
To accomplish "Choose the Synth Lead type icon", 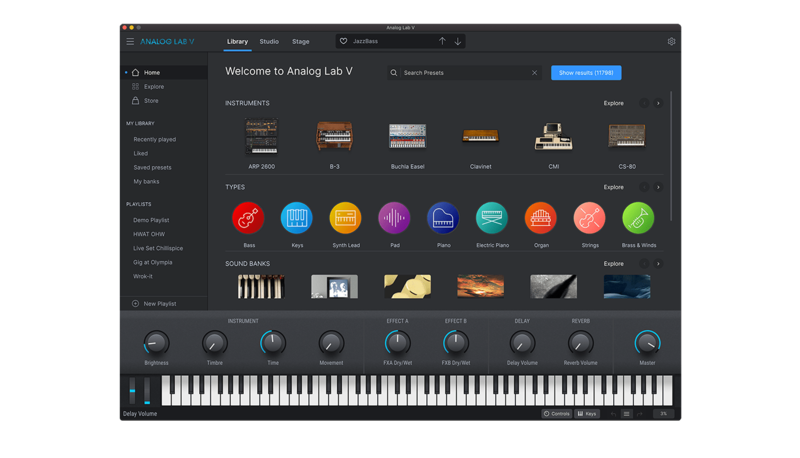I will pyautogui.click(x=345, y=218).
